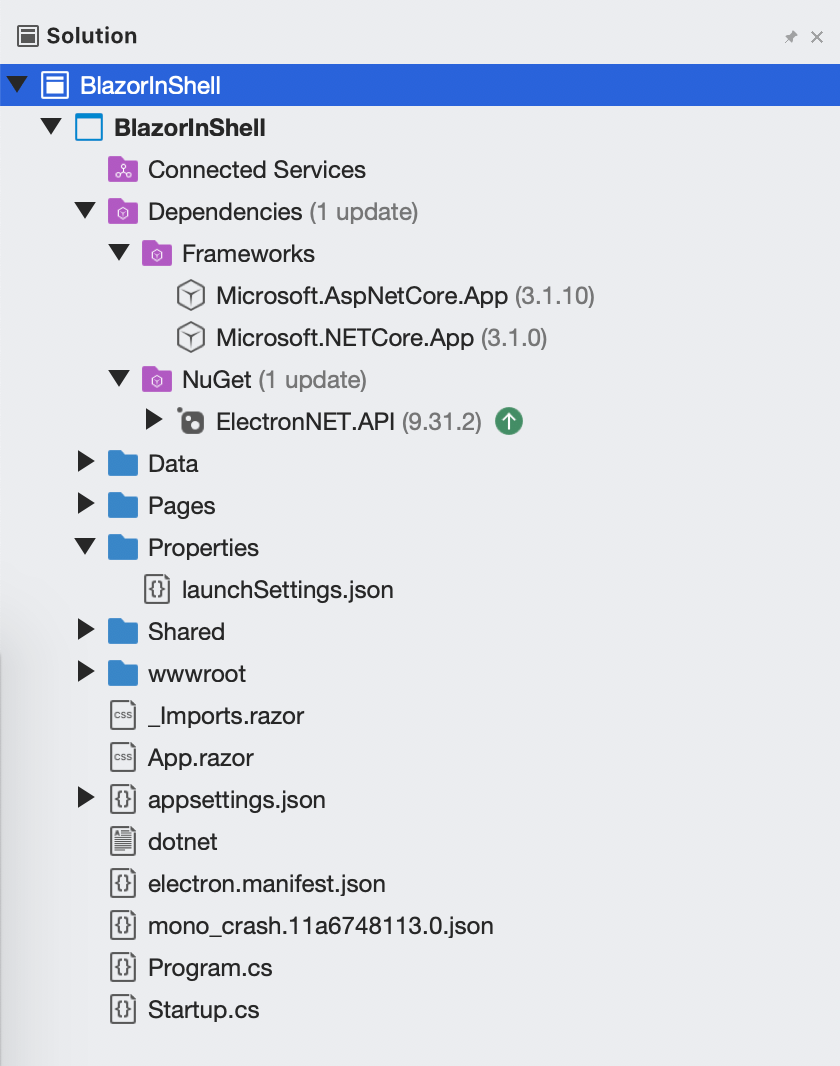Click the mono_crash json file icon

click(x=123, y=925)
